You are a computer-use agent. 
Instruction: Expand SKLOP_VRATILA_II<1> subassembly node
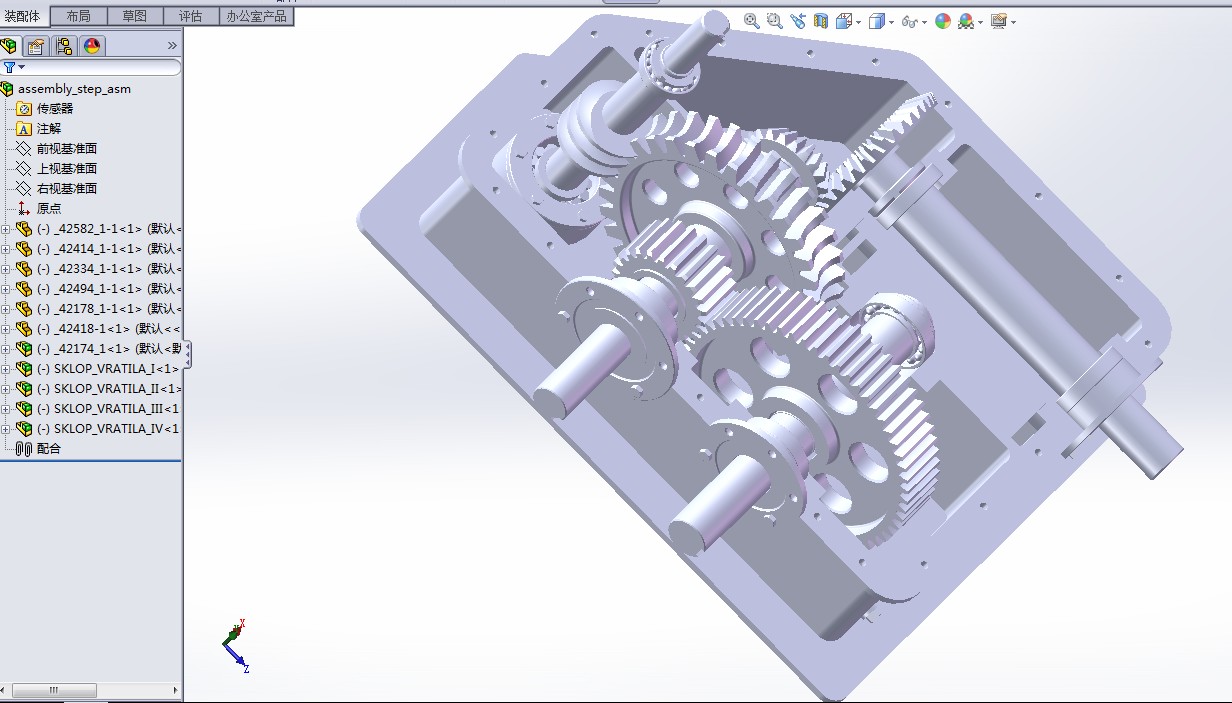coord(6,389)
